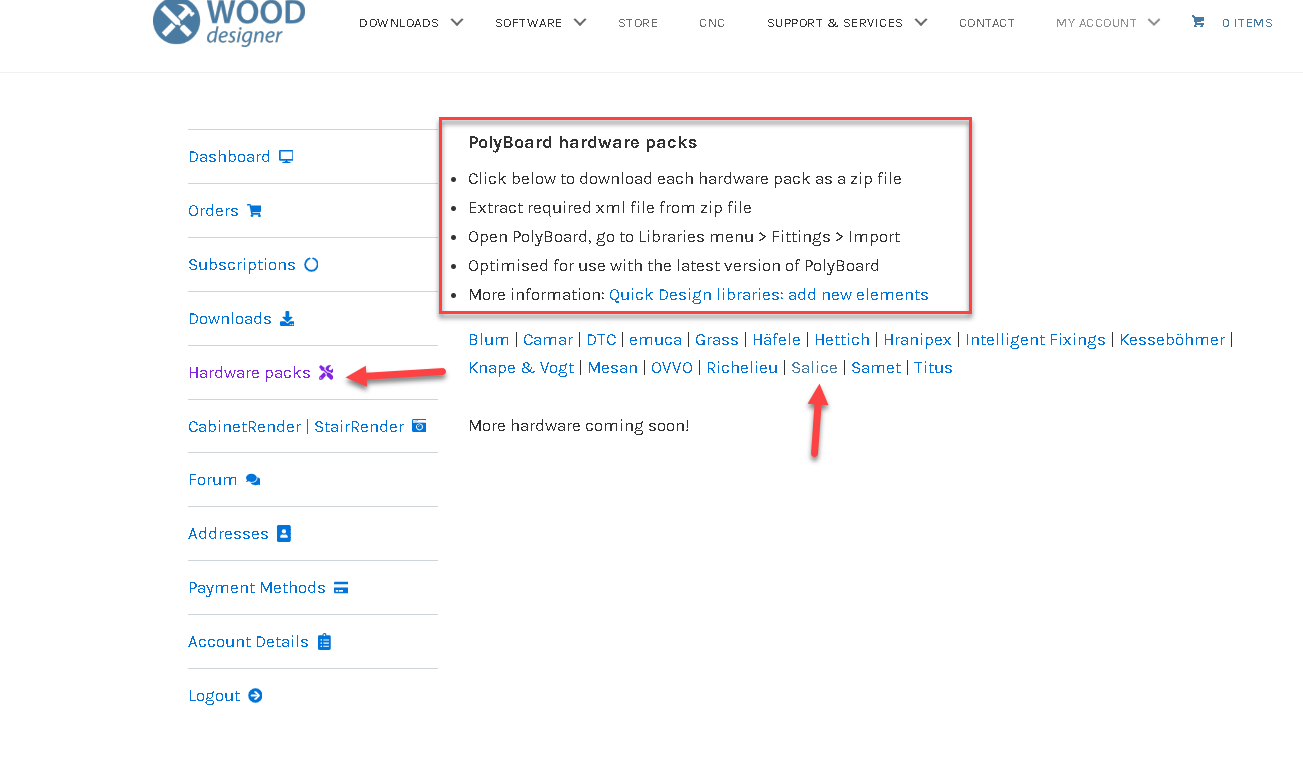Click 'Extract required xml file from zip file'
This screenshot has height=767, width=1303.
tap(610, 208)
